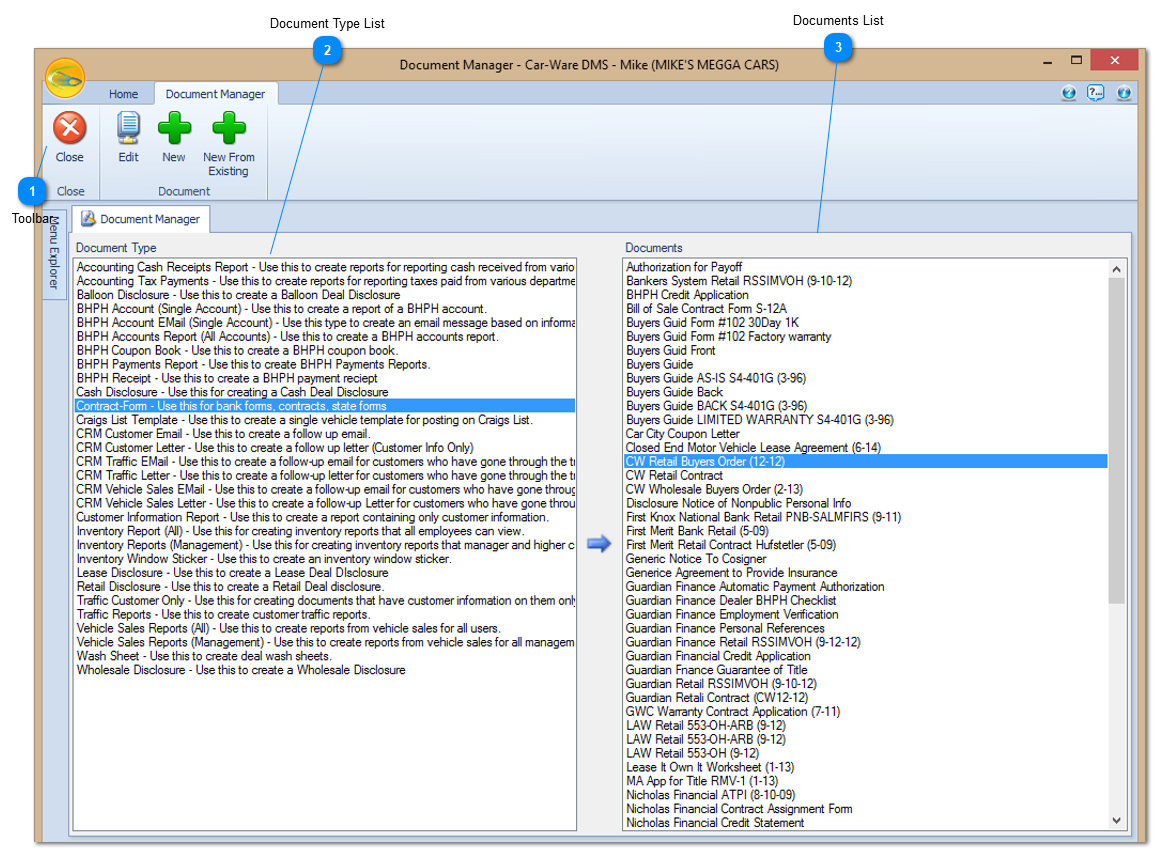
Task: Select CW Retail Contract document
Action: (866, 476)
